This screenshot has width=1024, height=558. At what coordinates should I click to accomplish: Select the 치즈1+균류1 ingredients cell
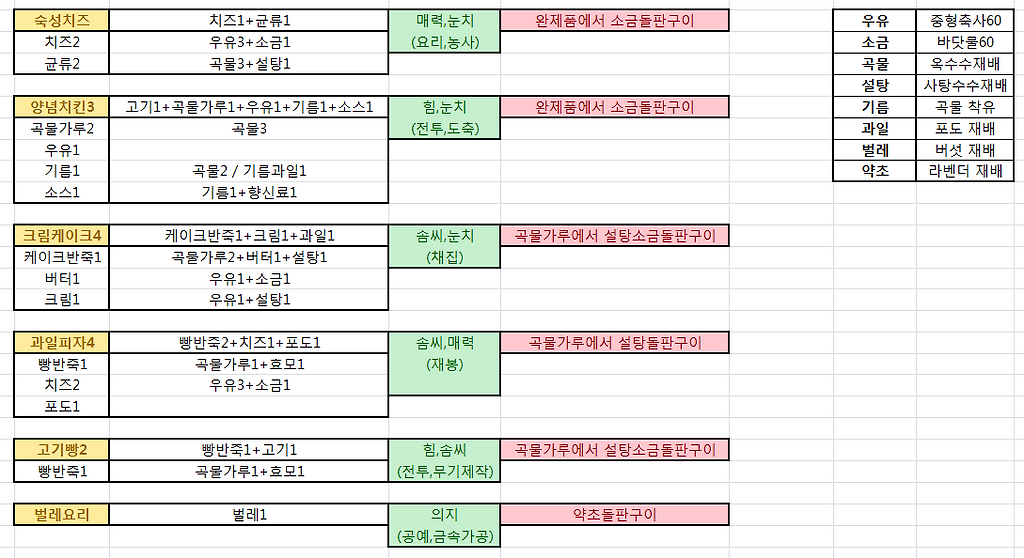249,20
